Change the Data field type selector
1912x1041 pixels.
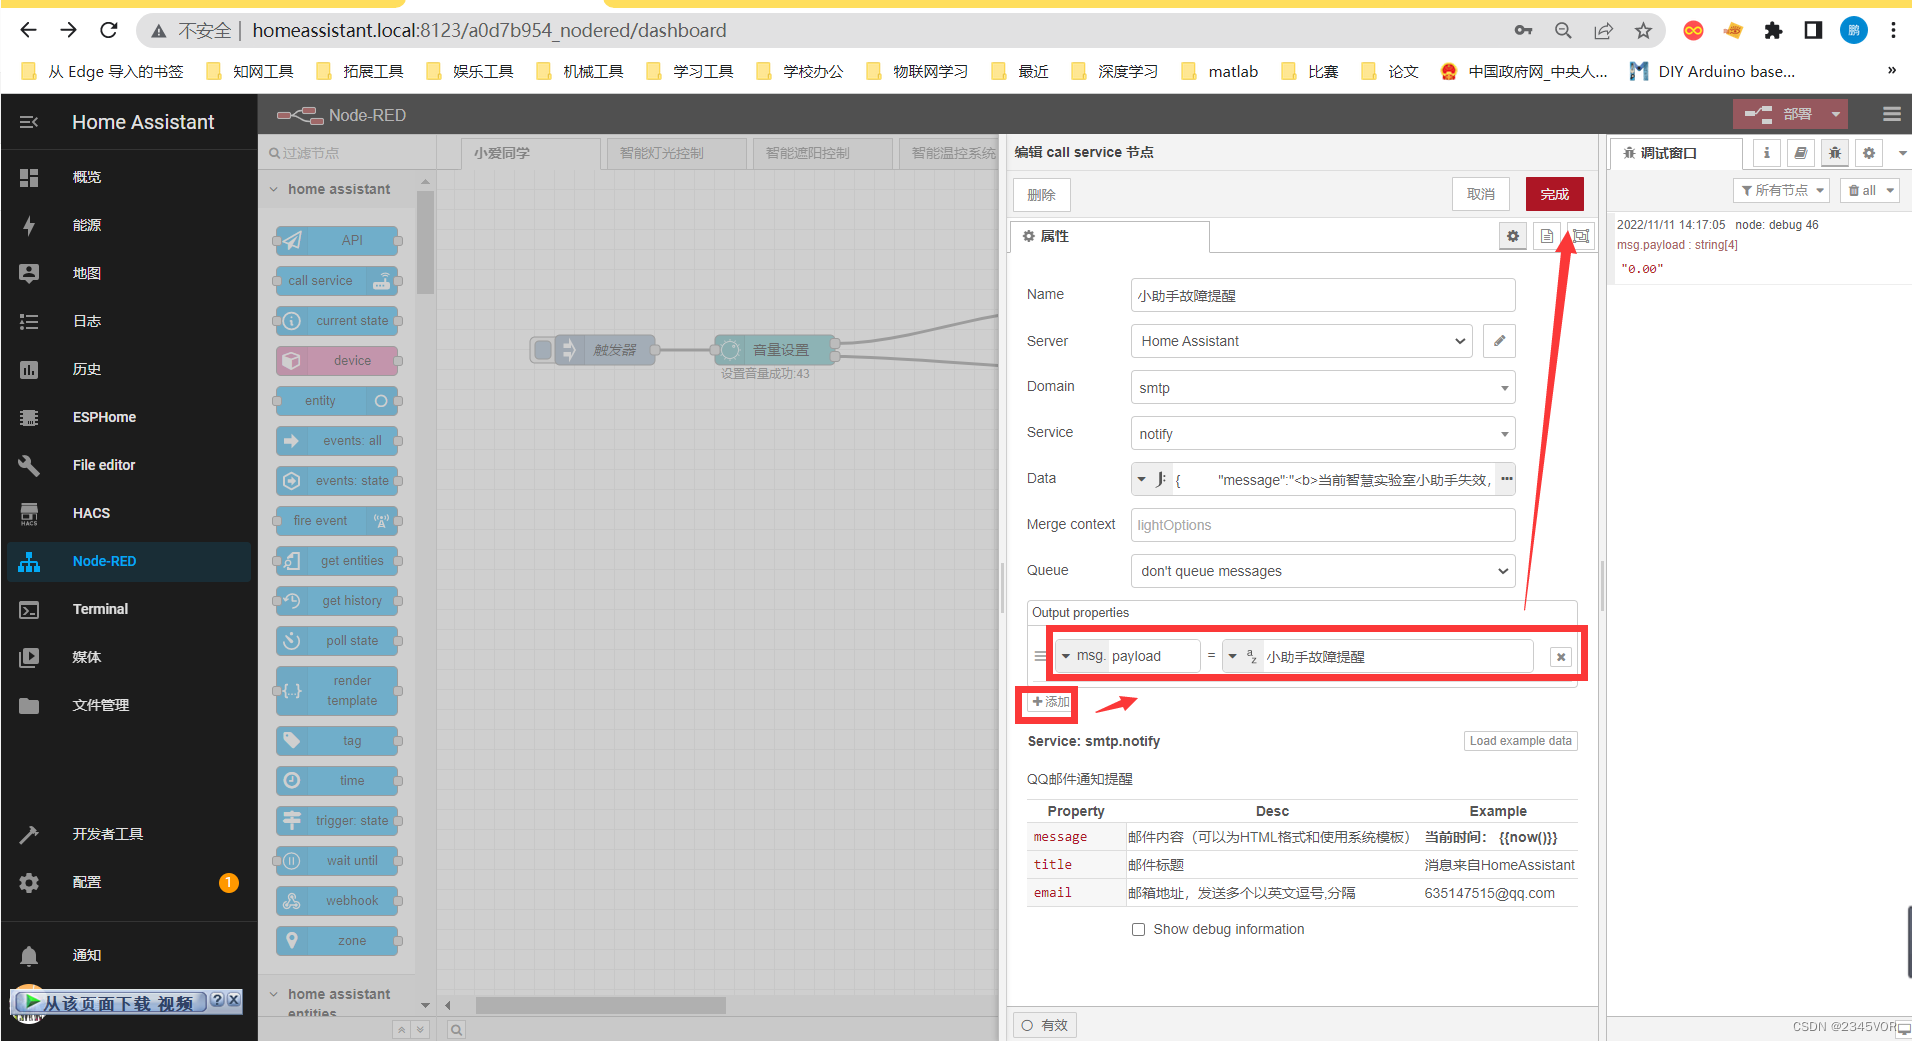coord(1152,479)
